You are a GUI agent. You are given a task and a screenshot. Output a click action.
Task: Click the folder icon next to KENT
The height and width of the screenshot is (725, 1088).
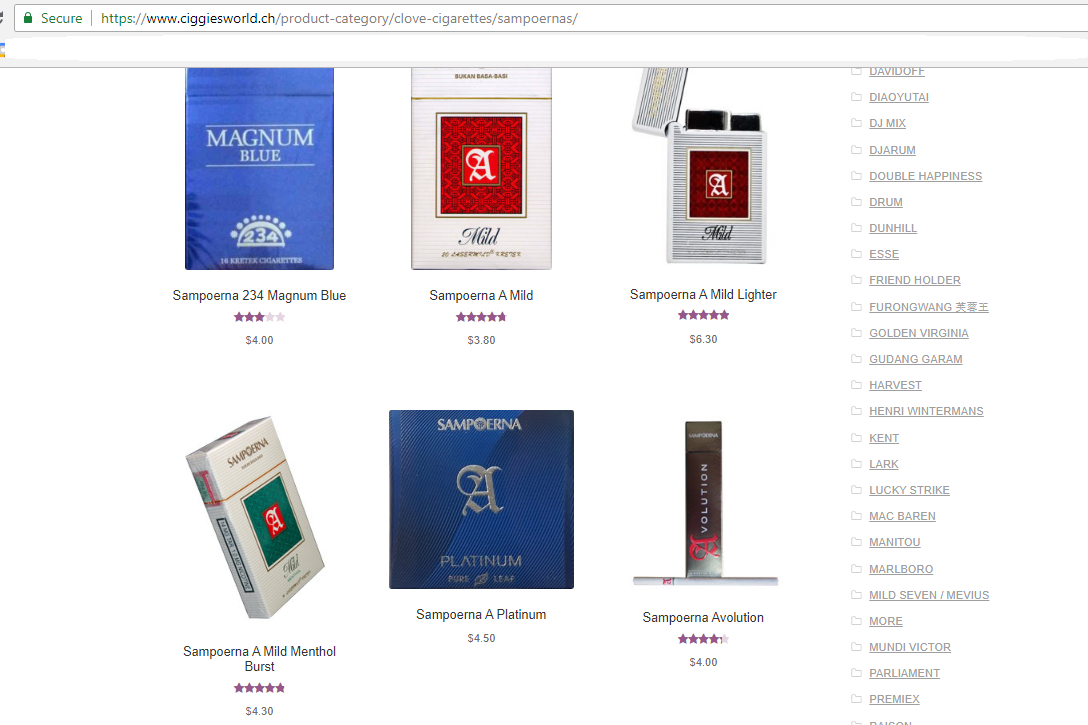pos(856,438)
